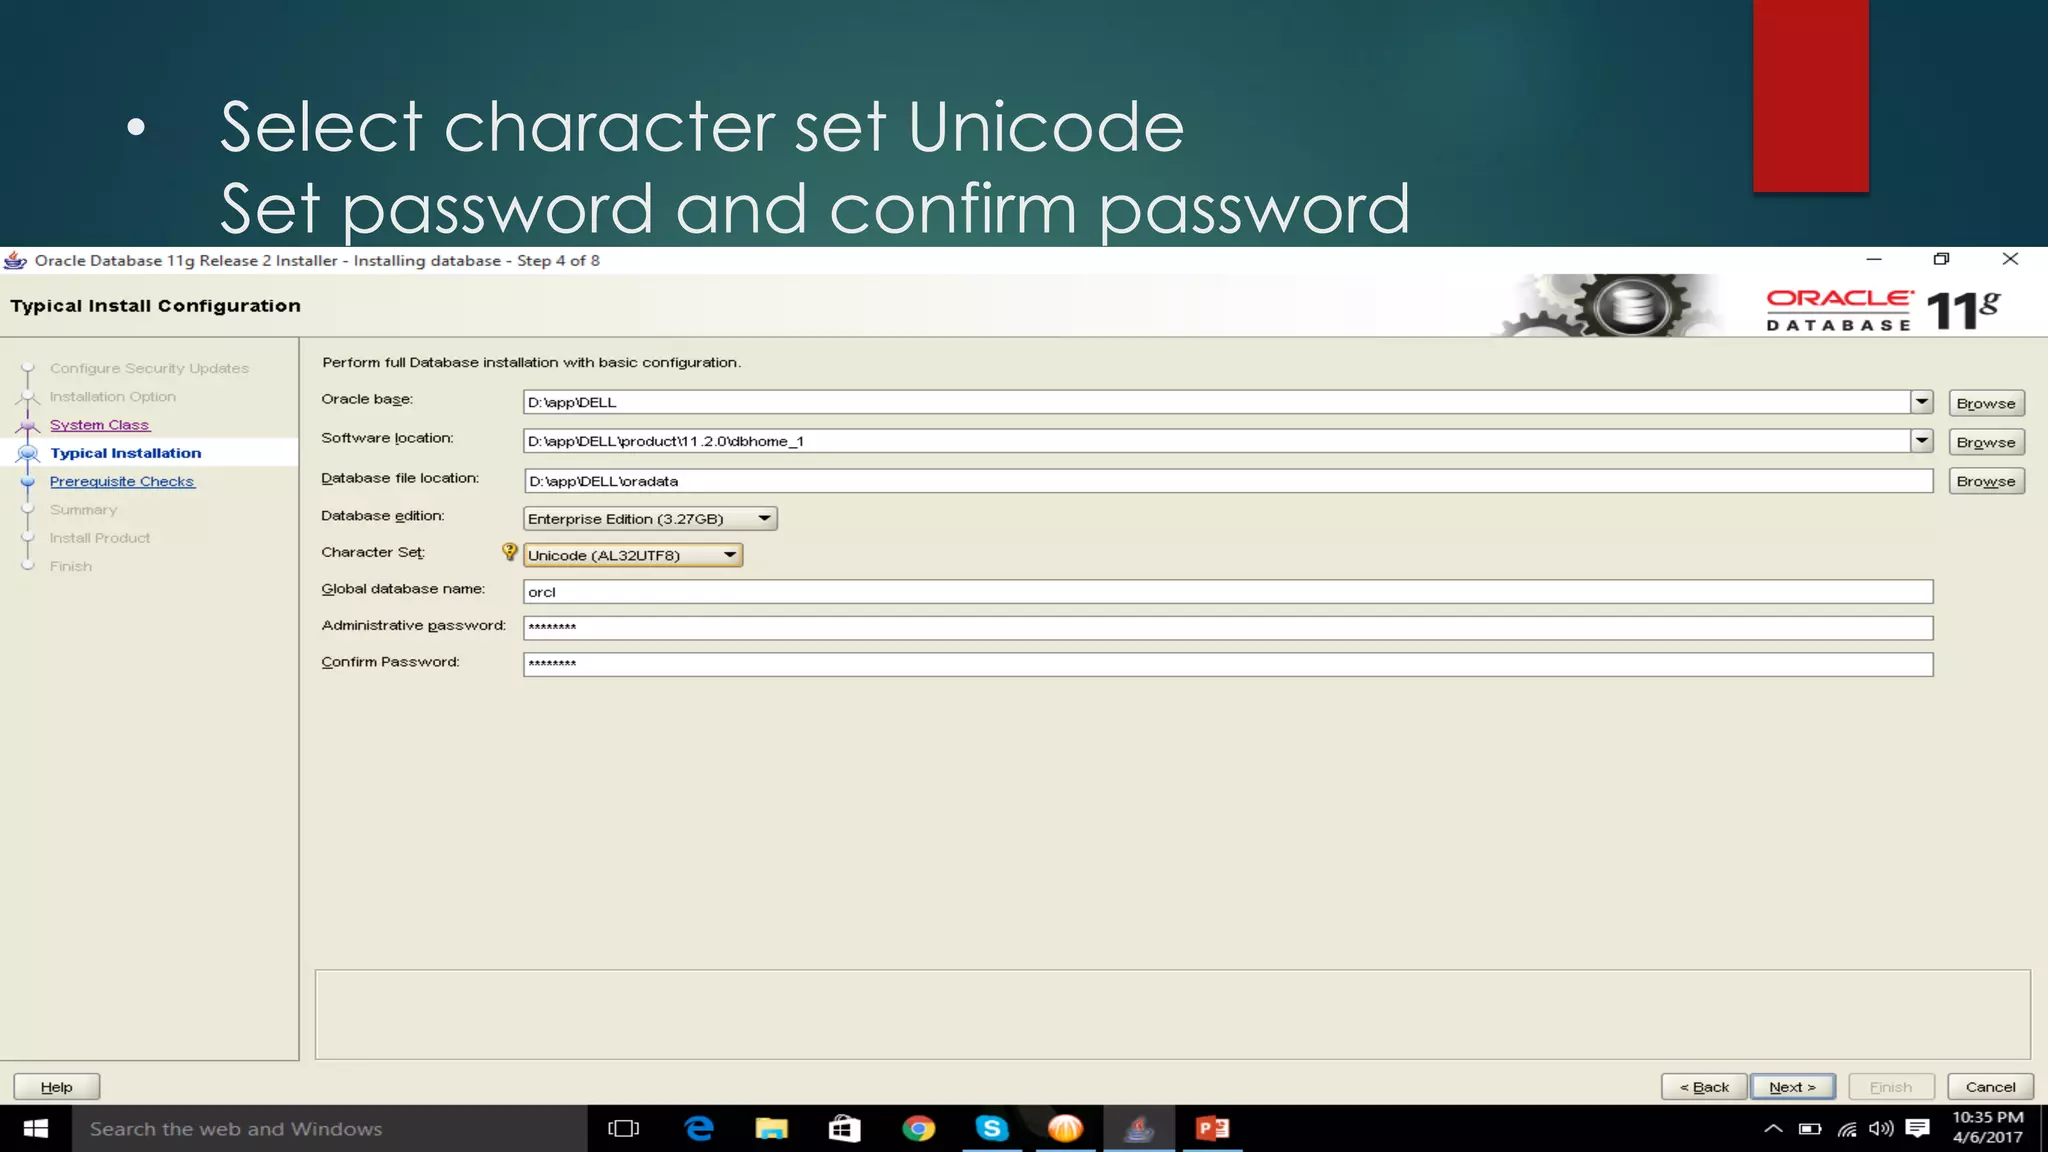The width and height of the screenshot is (2048, 1152).
Task: Select the Typical Installation step
Action: 126,453
